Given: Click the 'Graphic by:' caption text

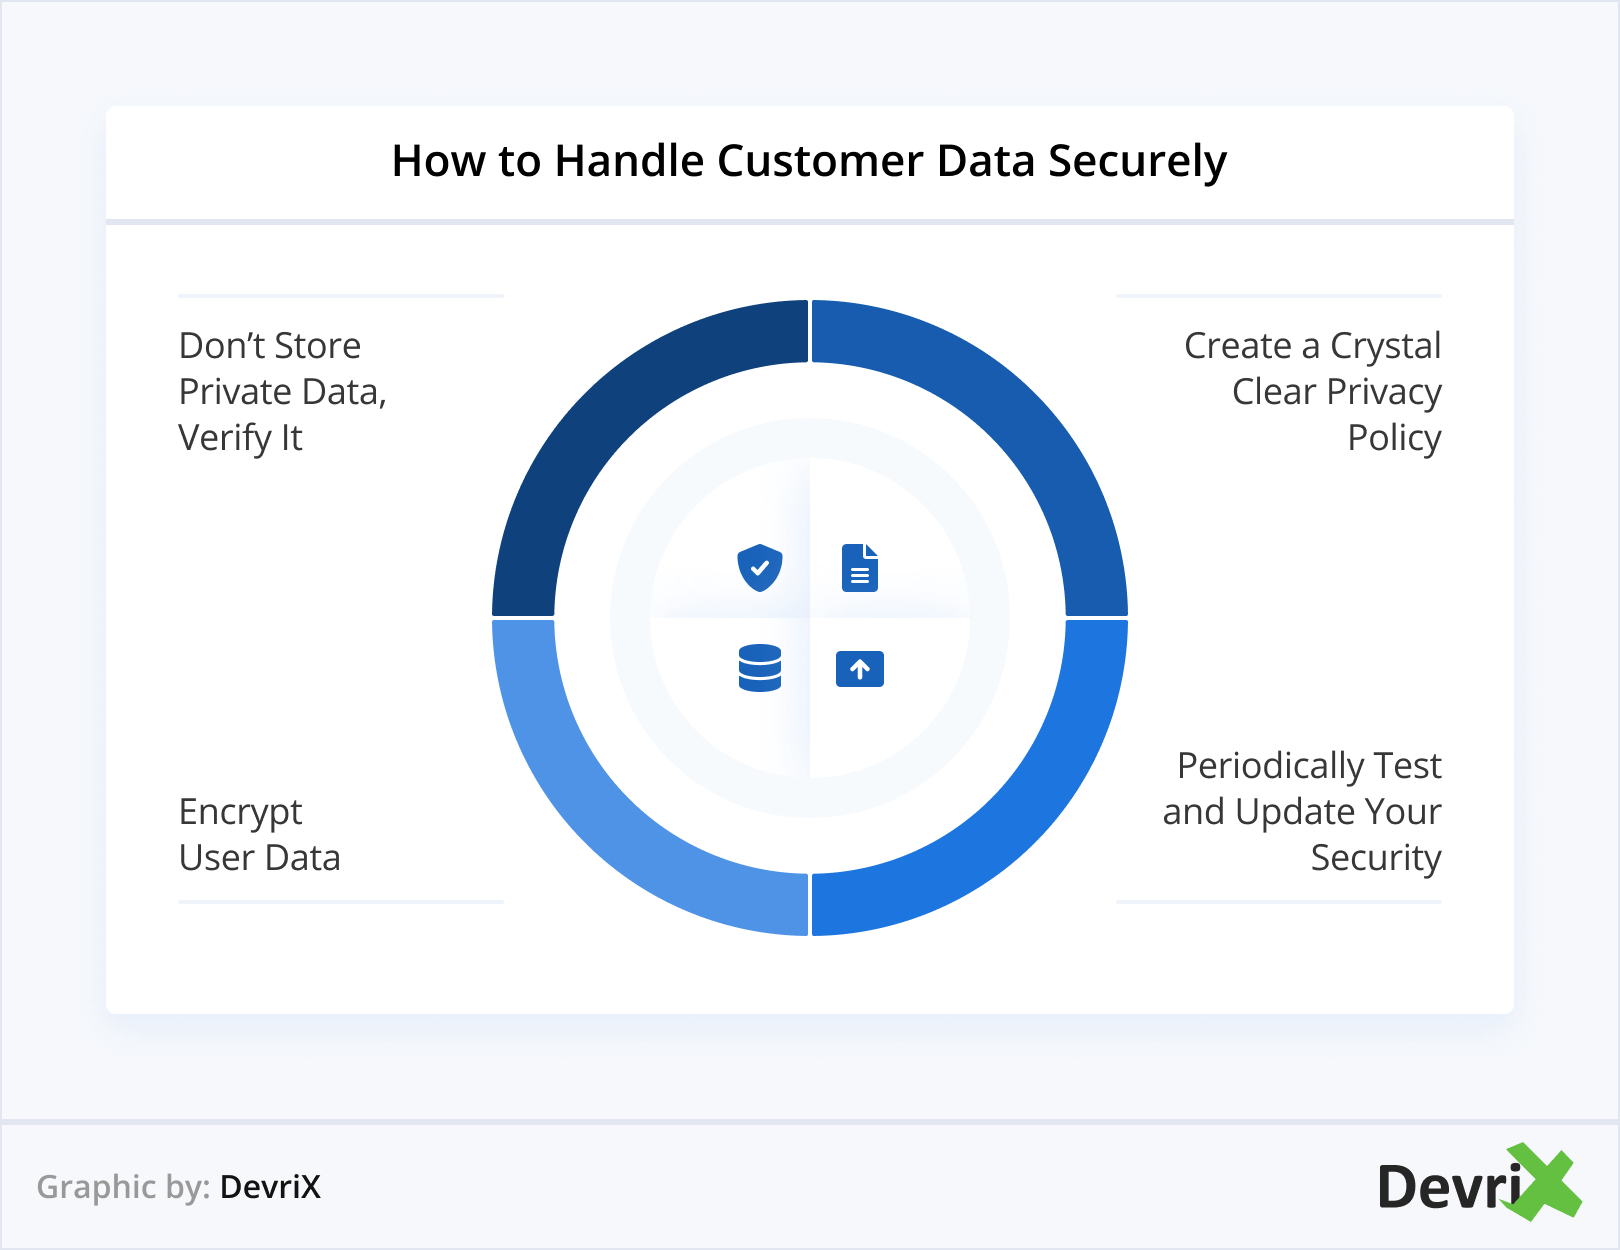Looking at the screenshot, I should (x=123, y=1187).
